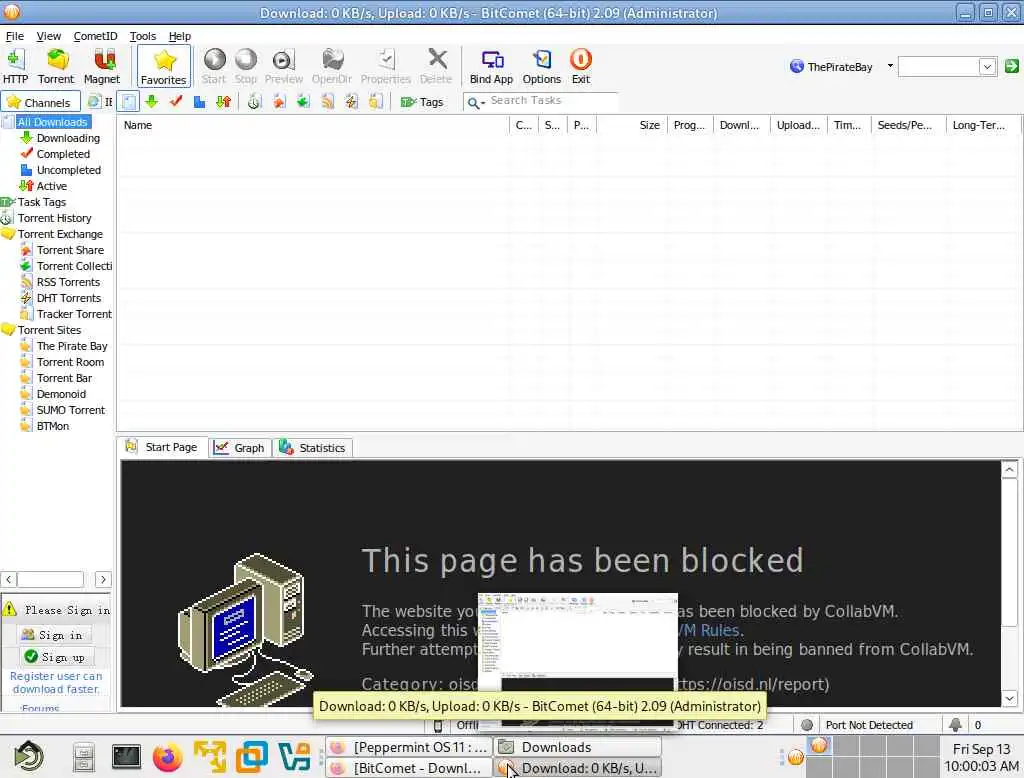Click the Channels star button
The height and width of the screenshot is (778, 1024).
point(40,102)
